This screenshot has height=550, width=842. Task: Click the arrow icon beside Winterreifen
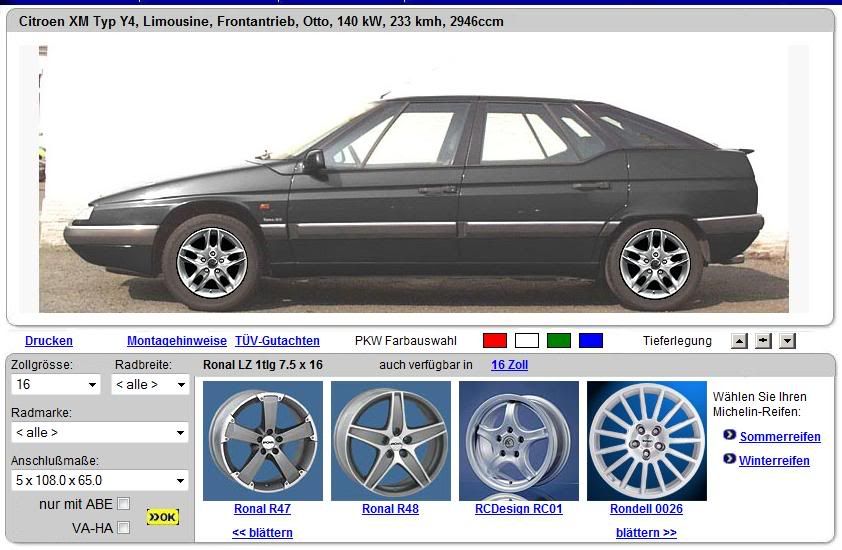pyautogui.click(x=729, y=459)
